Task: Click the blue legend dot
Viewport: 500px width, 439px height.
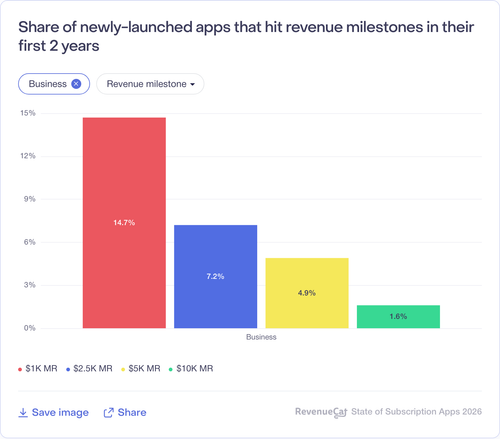Action: tap(68, 369)
